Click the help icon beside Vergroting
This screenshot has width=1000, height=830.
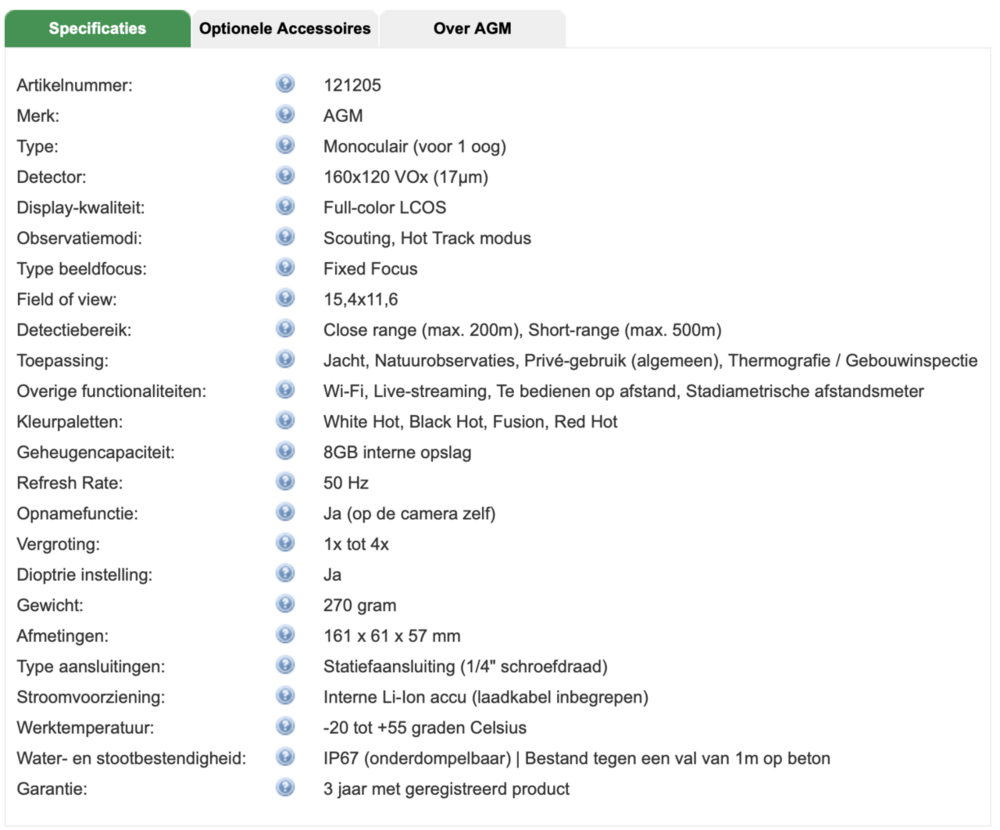point(285,543)
